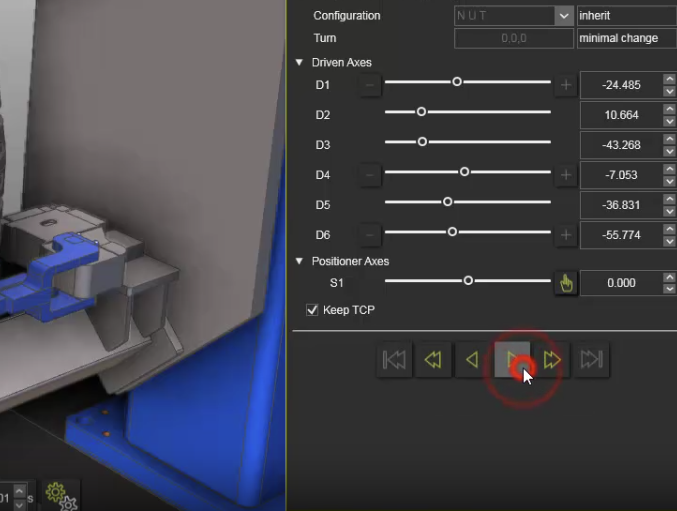Collapse the Positioner Axes section
This screenshot has height=511, width=677.
300,261
